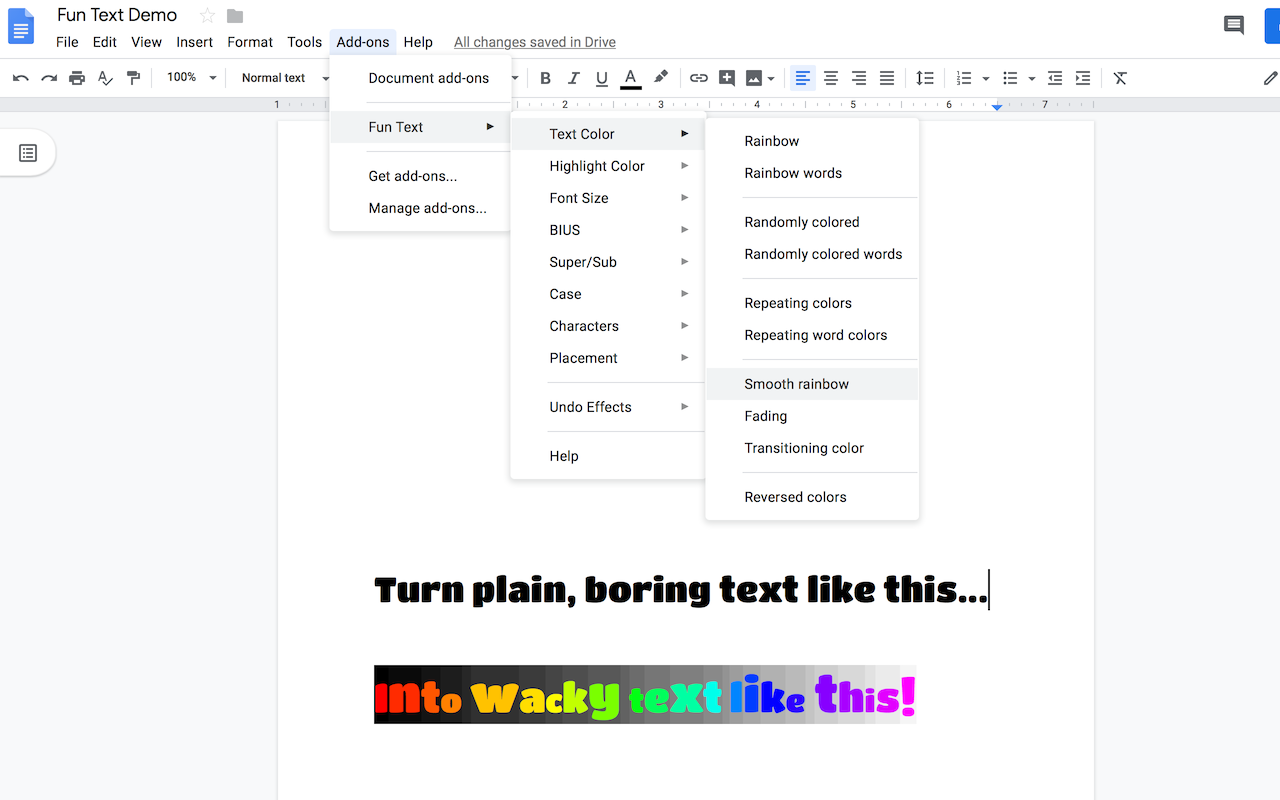
Task: Expand the BIUS submenu
Action: [608, 230]
